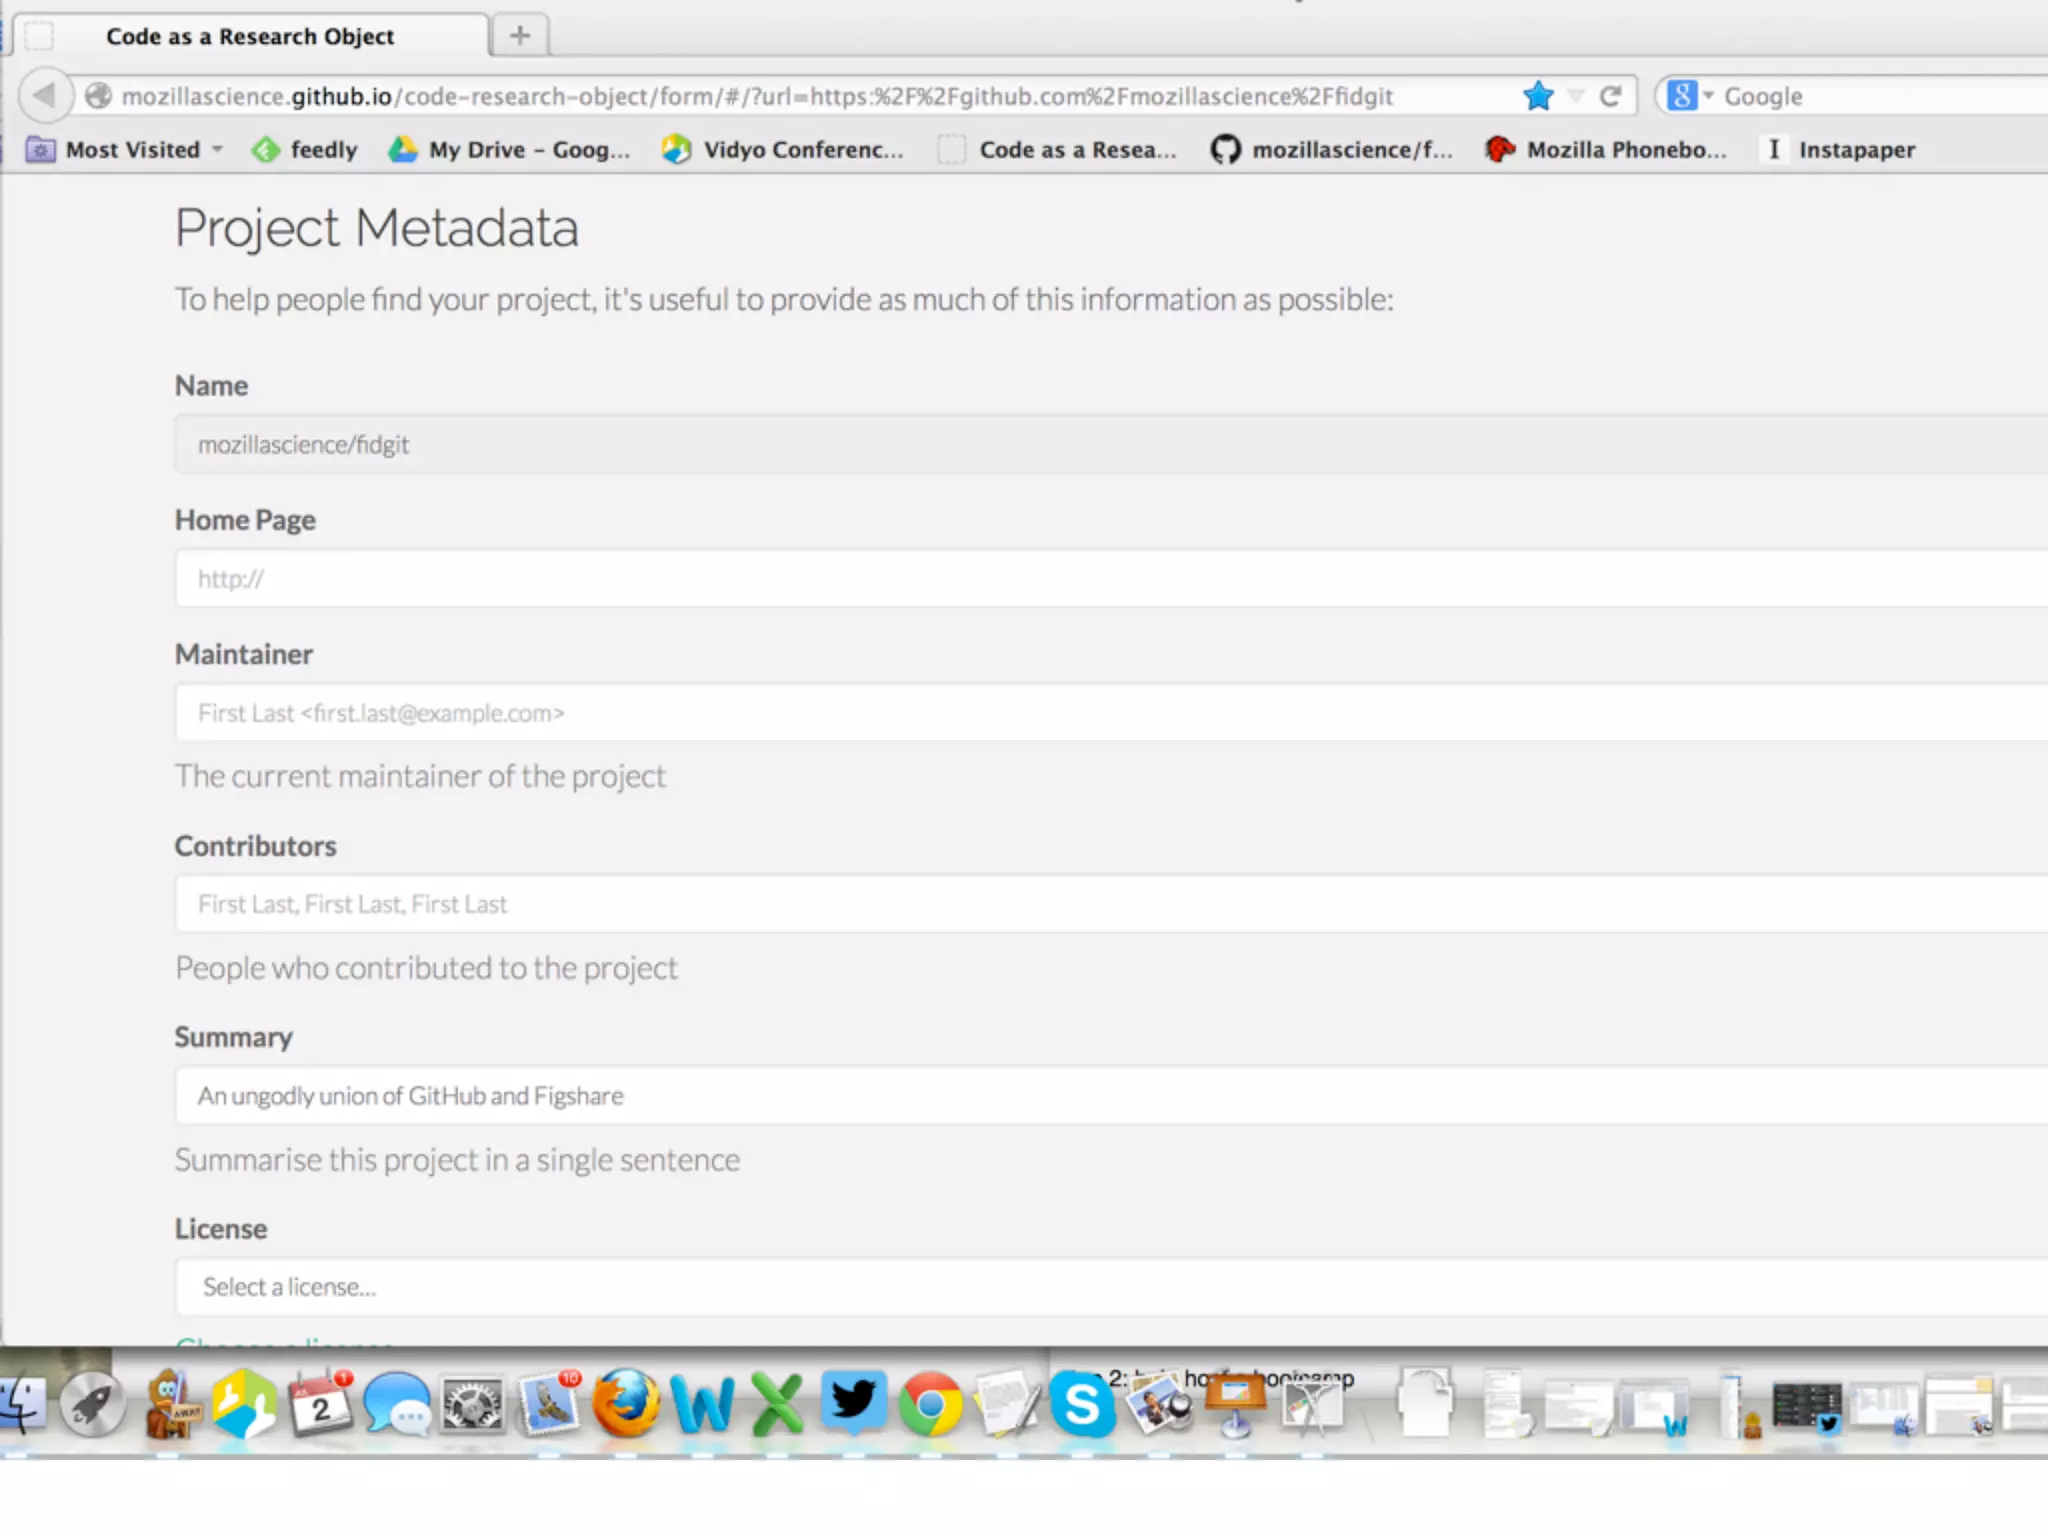
Task: Click the browser back arrow button
Action: pos(44,96)
